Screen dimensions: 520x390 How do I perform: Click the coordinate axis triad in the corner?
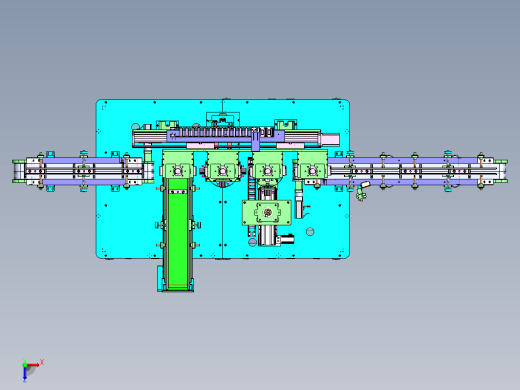[x=32, y=370]
